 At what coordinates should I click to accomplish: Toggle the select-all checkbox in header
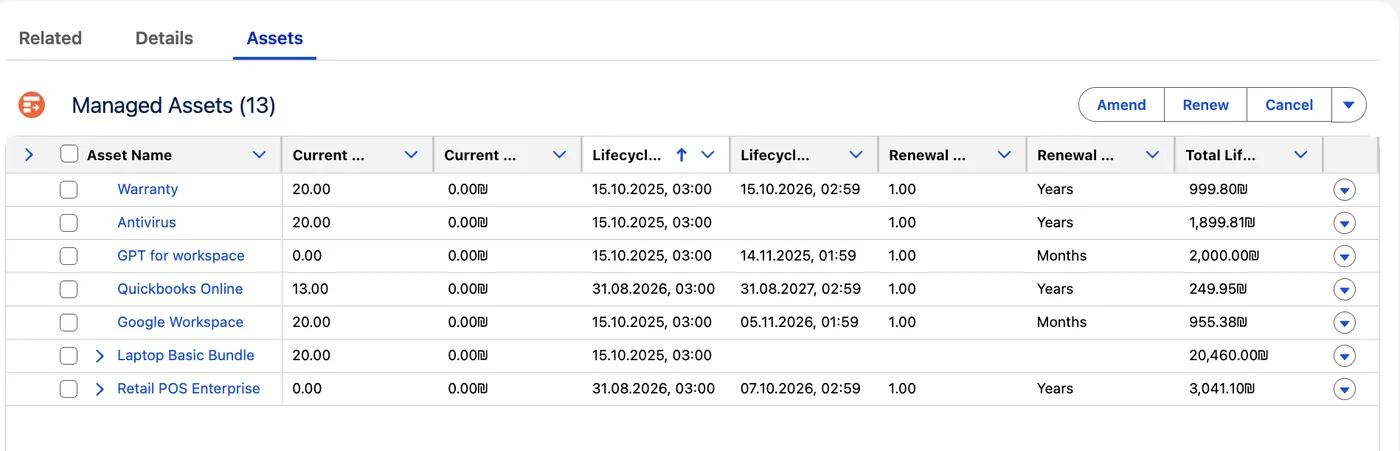pos(69,154)
